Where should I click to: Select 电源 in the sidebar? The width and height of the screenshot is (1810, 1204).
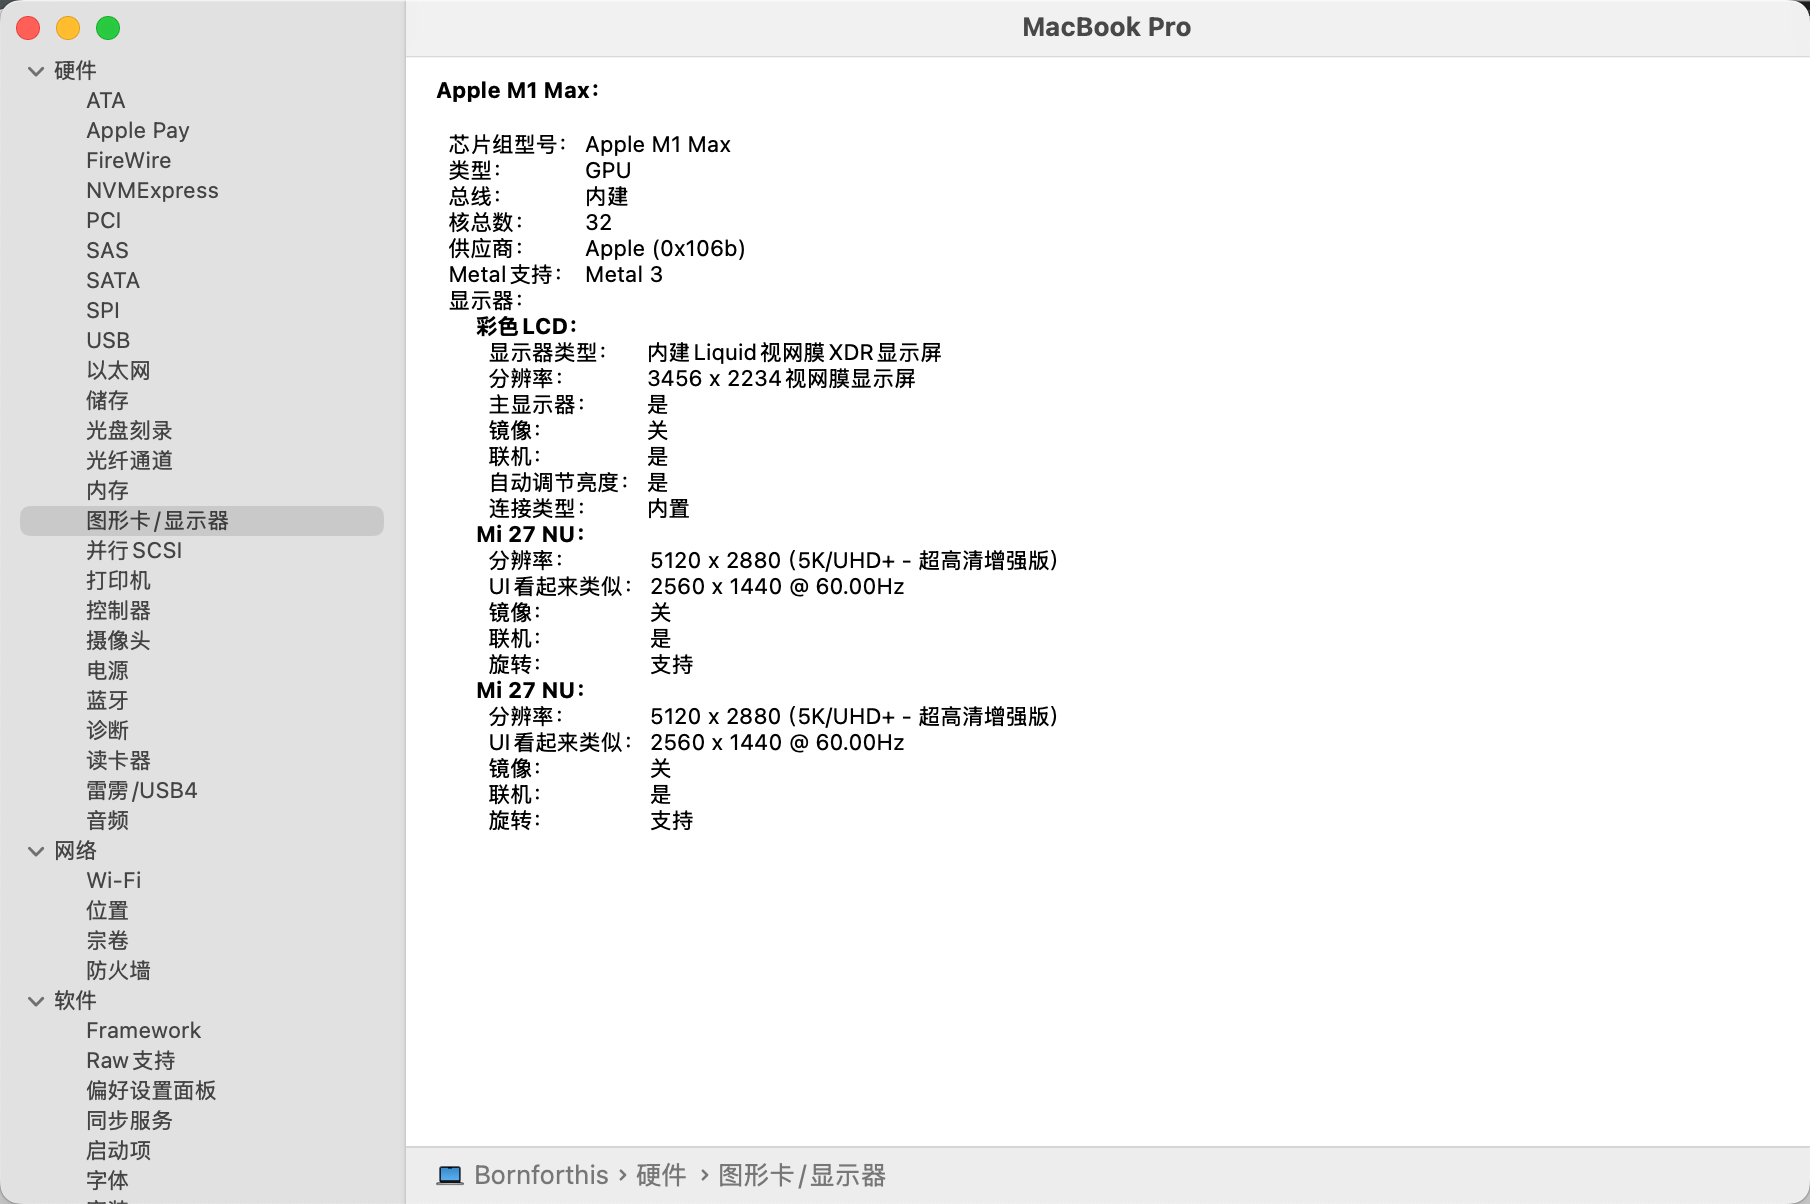pyautogui.click(x=107, y=671)
